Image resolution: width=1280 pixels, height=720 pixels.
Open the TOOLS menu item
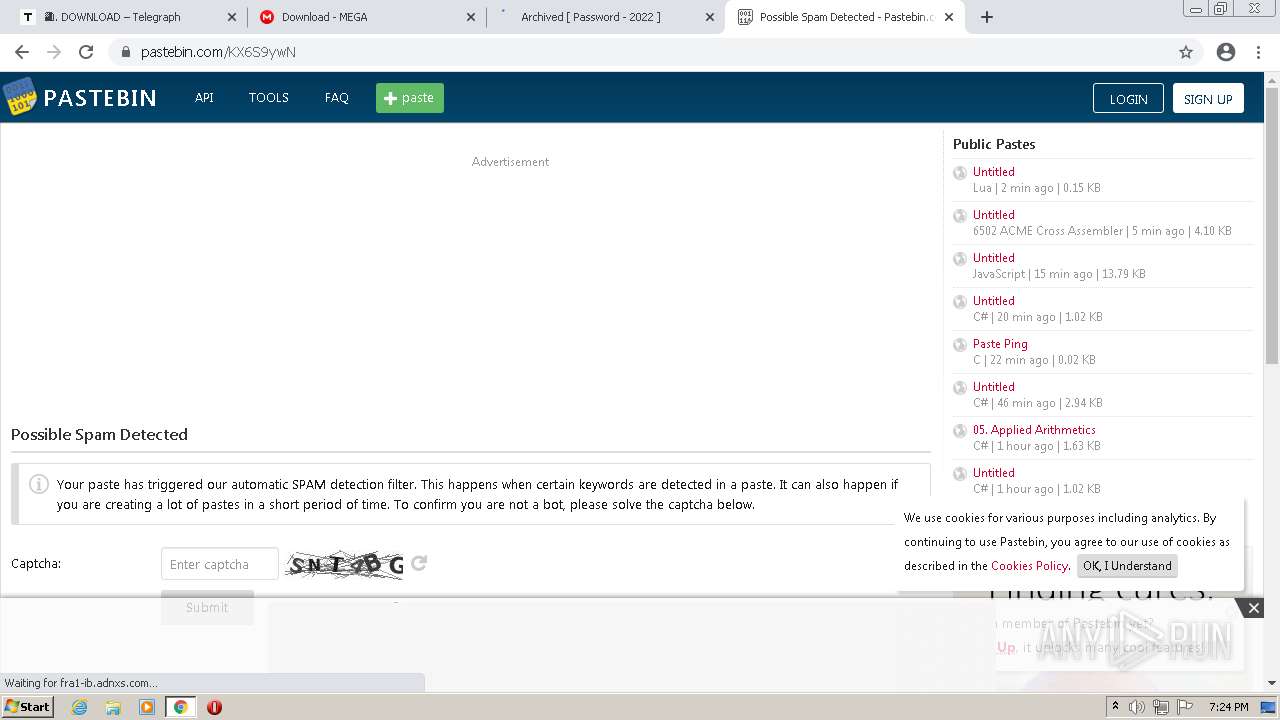pyautogui.click(x=269, y=98)
